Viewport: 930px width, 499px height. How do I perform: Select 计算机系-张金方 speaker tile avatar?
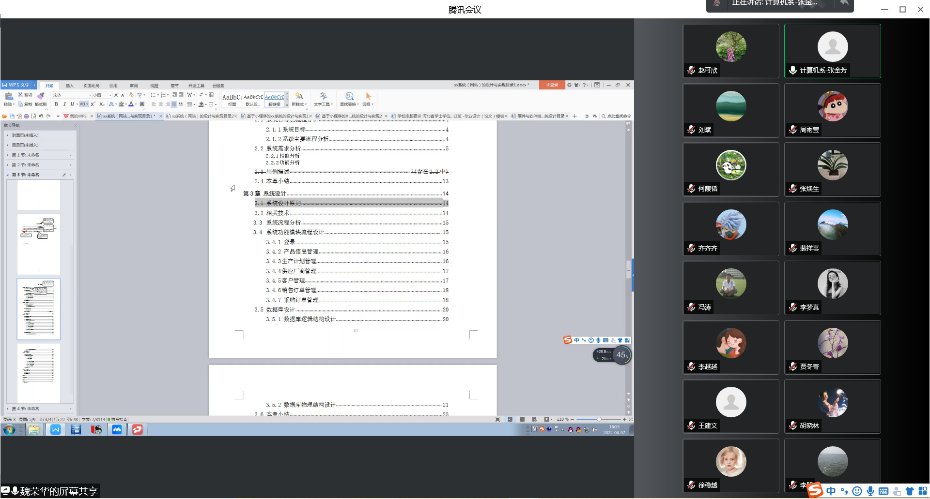(833, 46)
